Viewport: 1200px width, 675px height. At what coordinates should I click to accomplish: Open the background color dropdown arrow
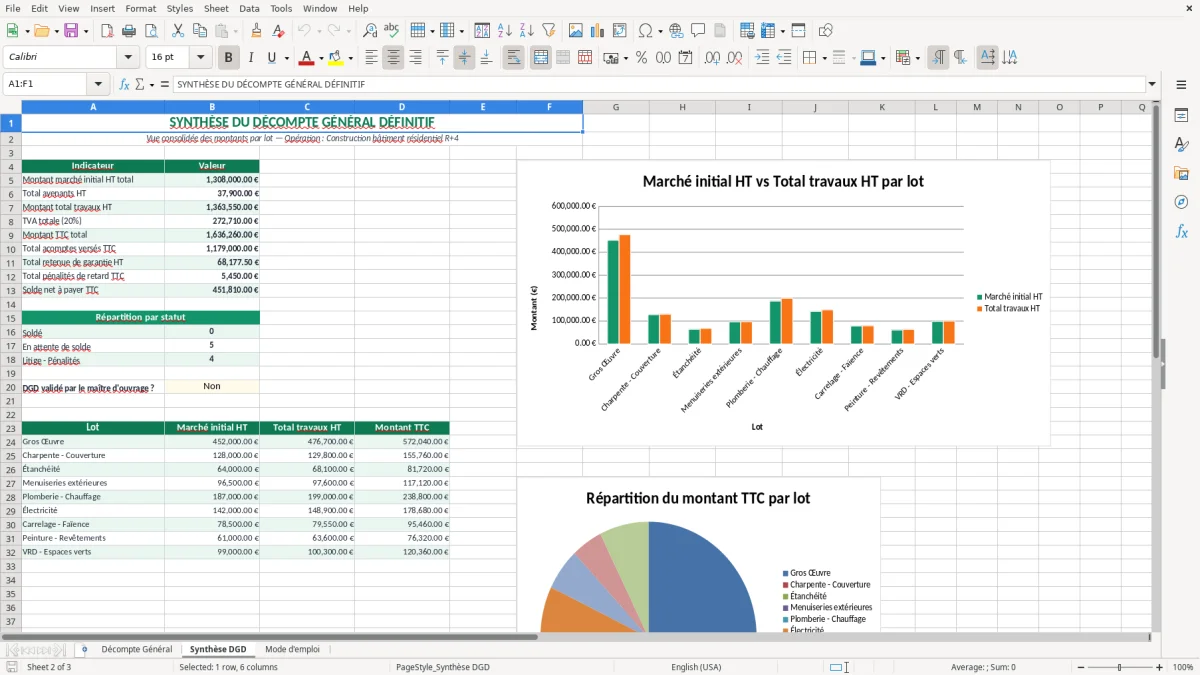click(x=350, y=58)
